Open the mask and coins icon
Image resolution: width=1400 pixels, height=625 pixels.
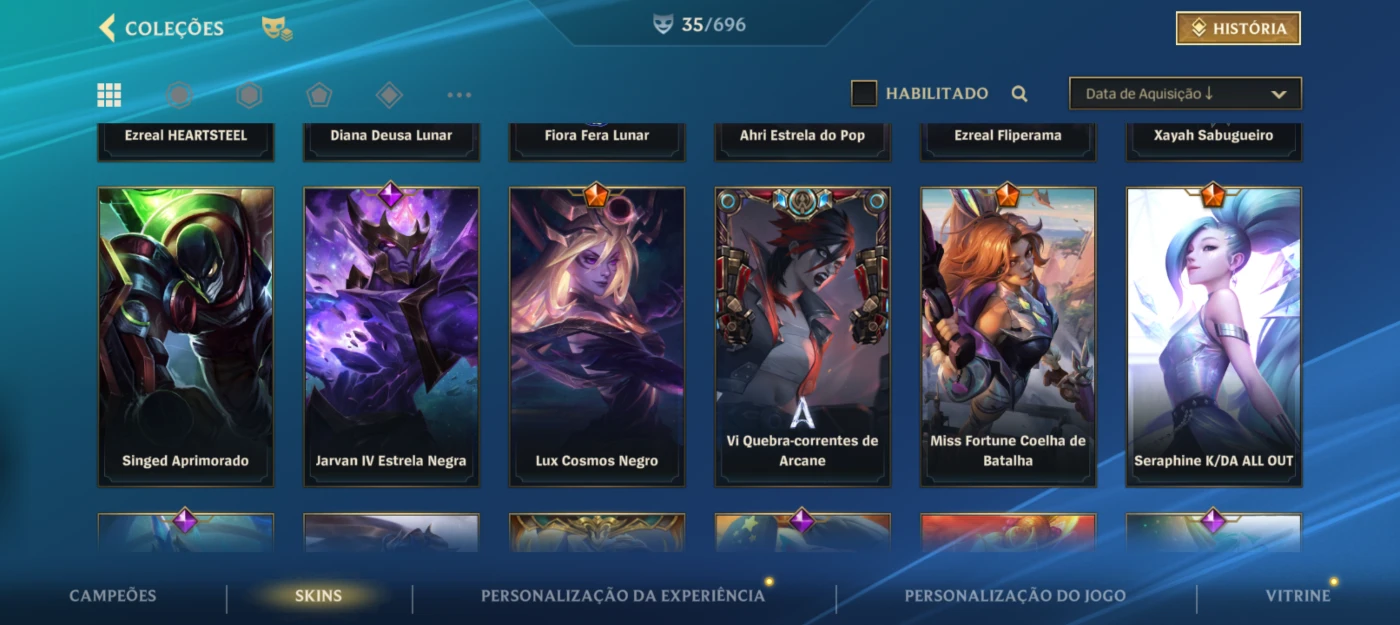(277, 28)
